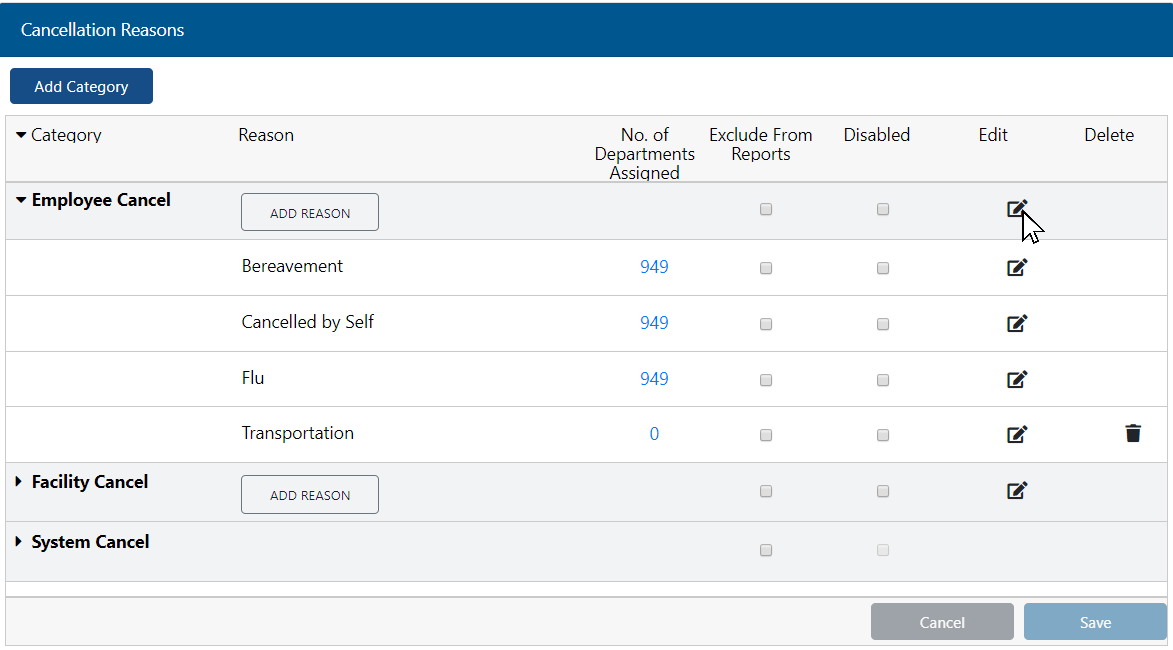Enable Exclude From Reports for System Cancel

[766, 550]
